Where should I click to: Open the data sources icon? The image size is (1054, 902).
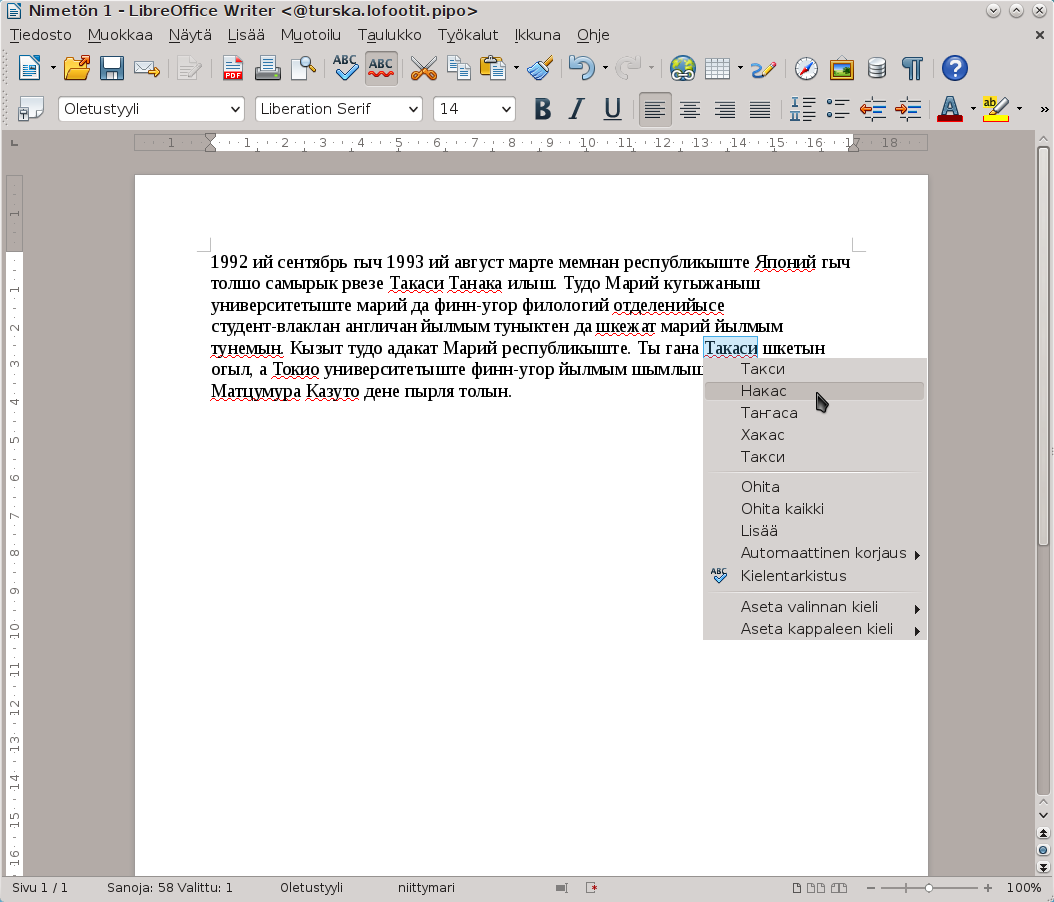pos(877,69)
